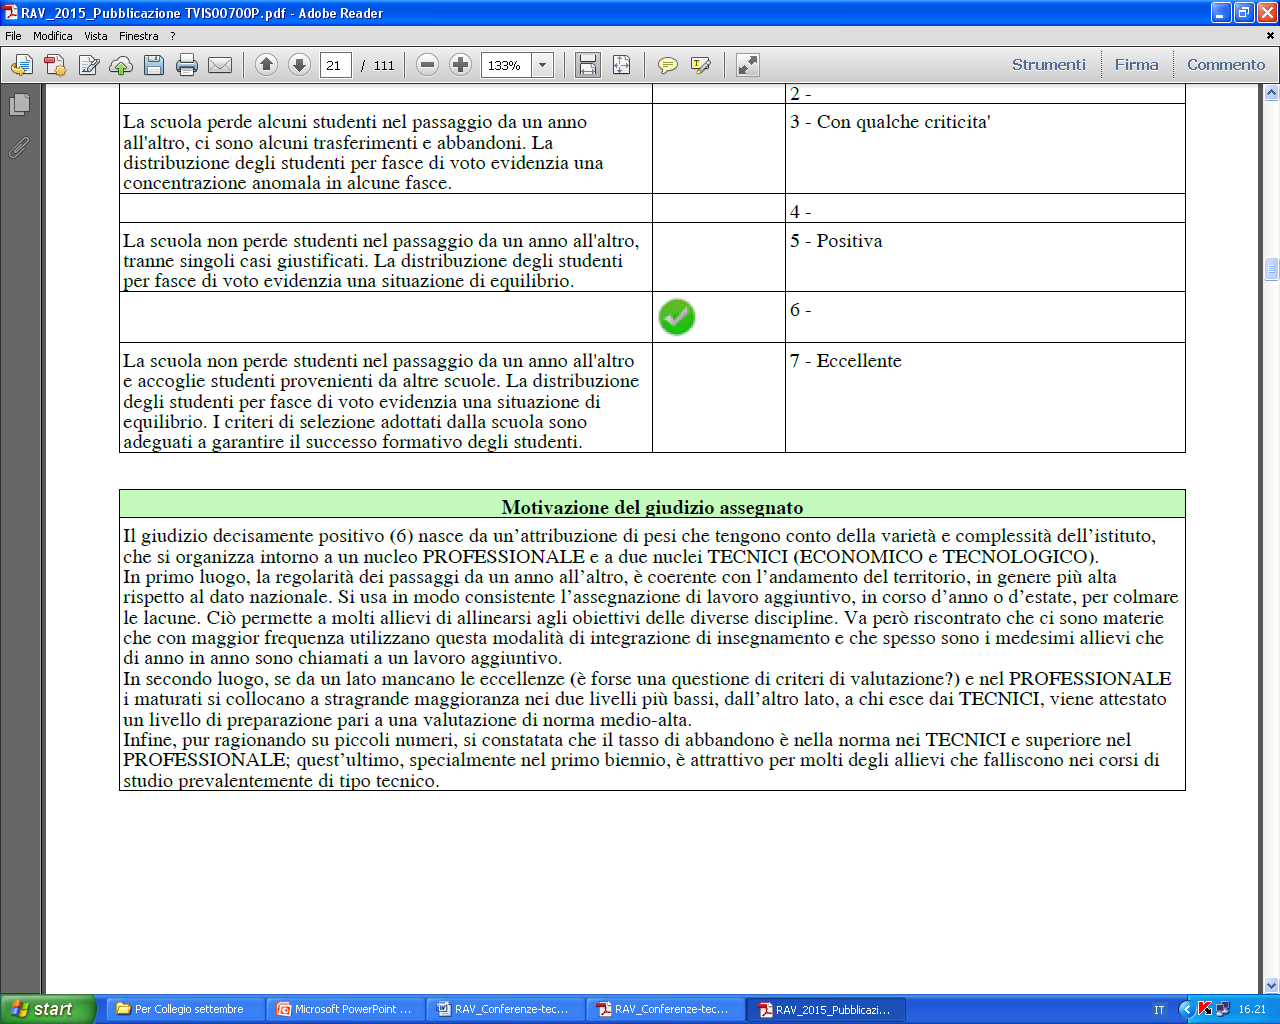This screenshot has width=1280, height=1024.
Task: Click the '4 -' rating cell
Action: tap(985, 209)
